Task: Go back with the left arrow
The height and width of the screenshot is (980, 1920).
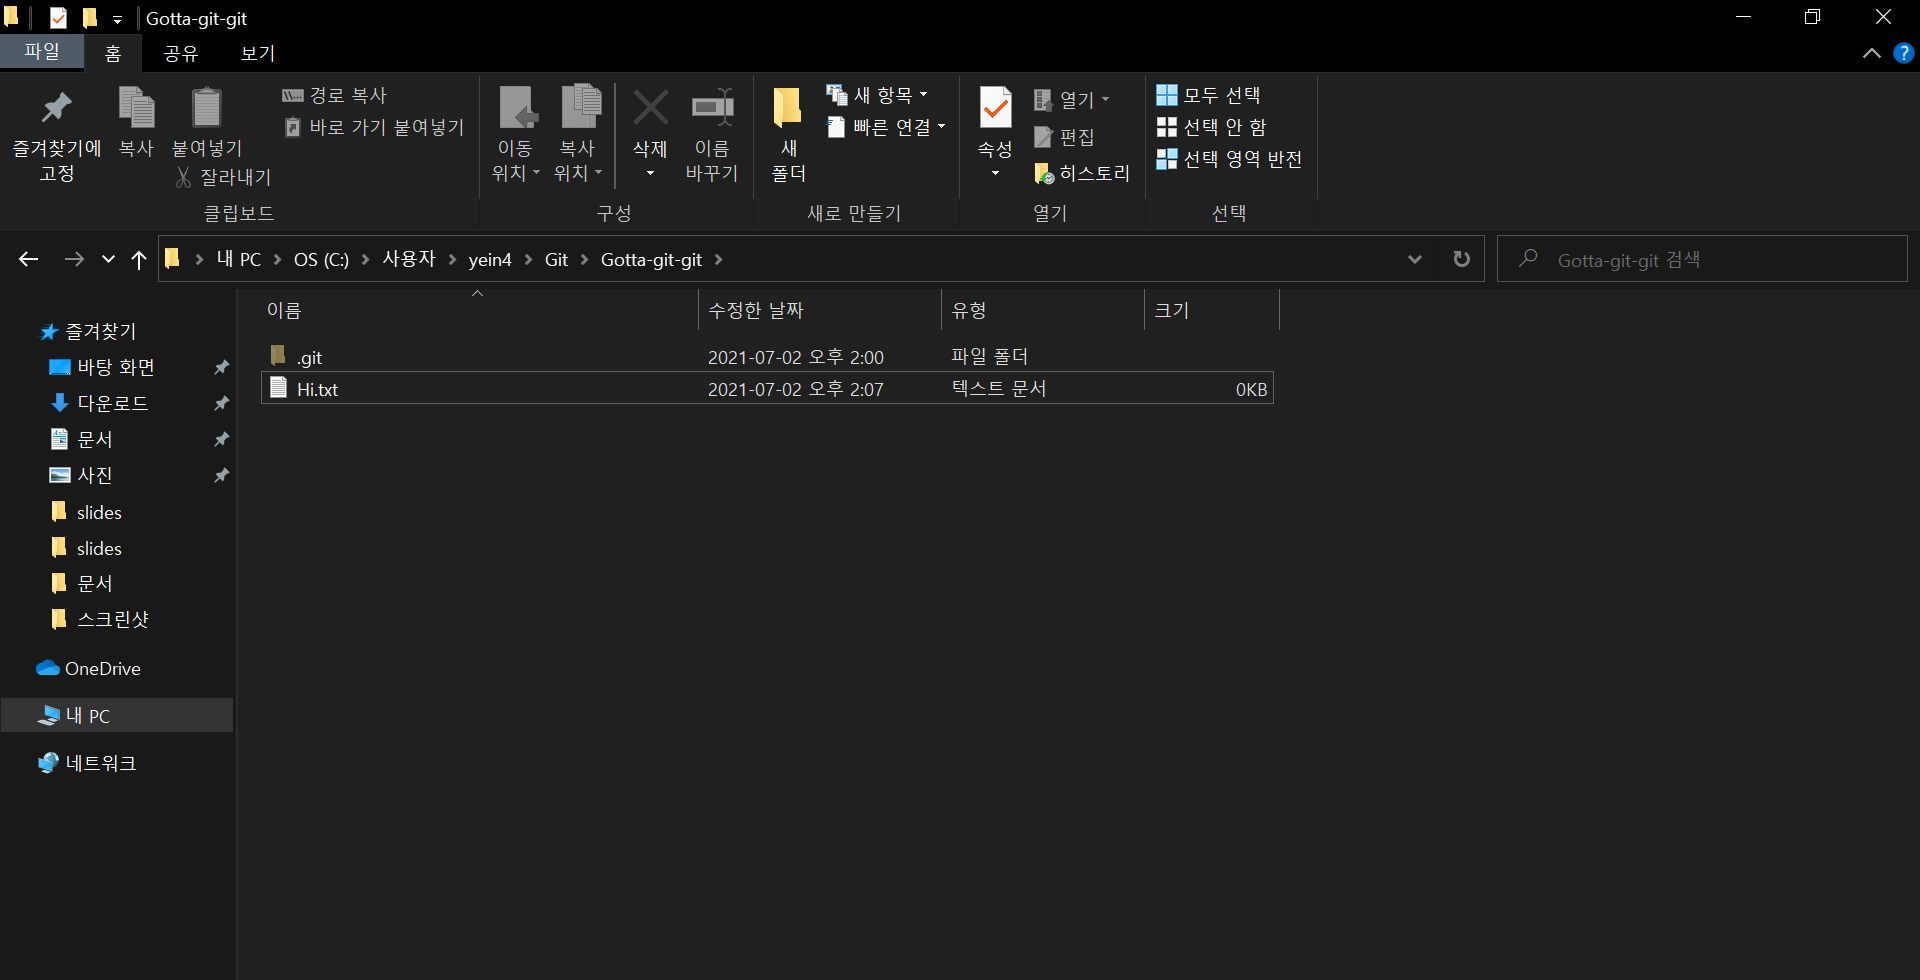Action: click(29, 259)
